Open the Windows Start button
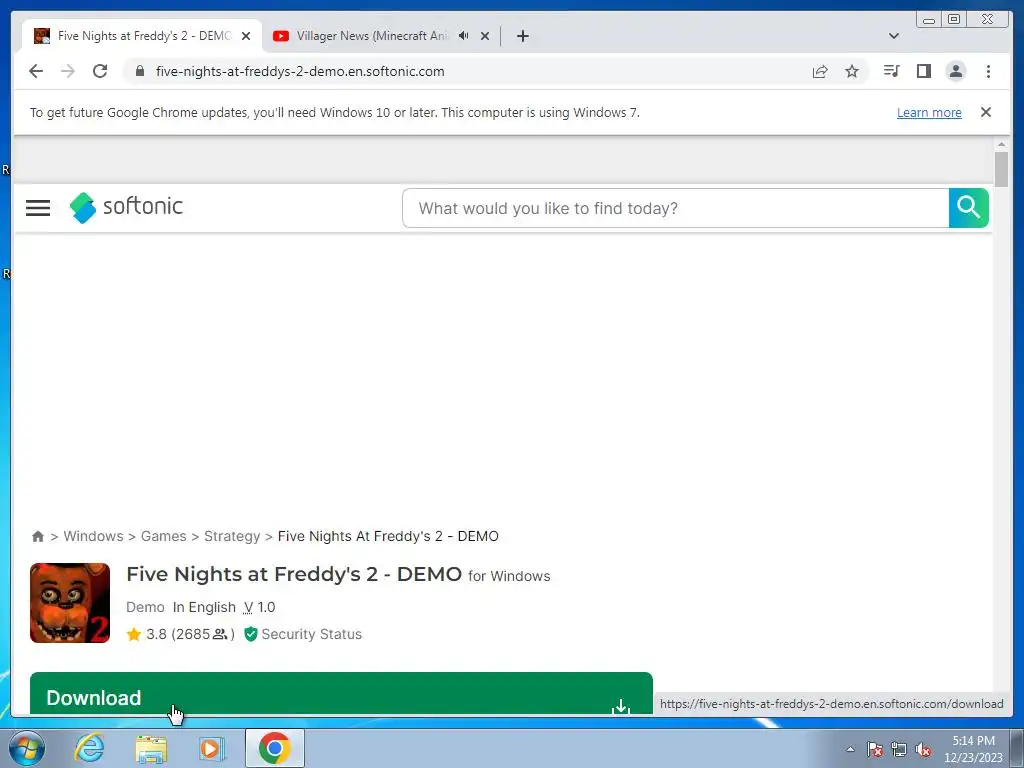The height and width of the screenshot is (768, 1024). [27, 748]
